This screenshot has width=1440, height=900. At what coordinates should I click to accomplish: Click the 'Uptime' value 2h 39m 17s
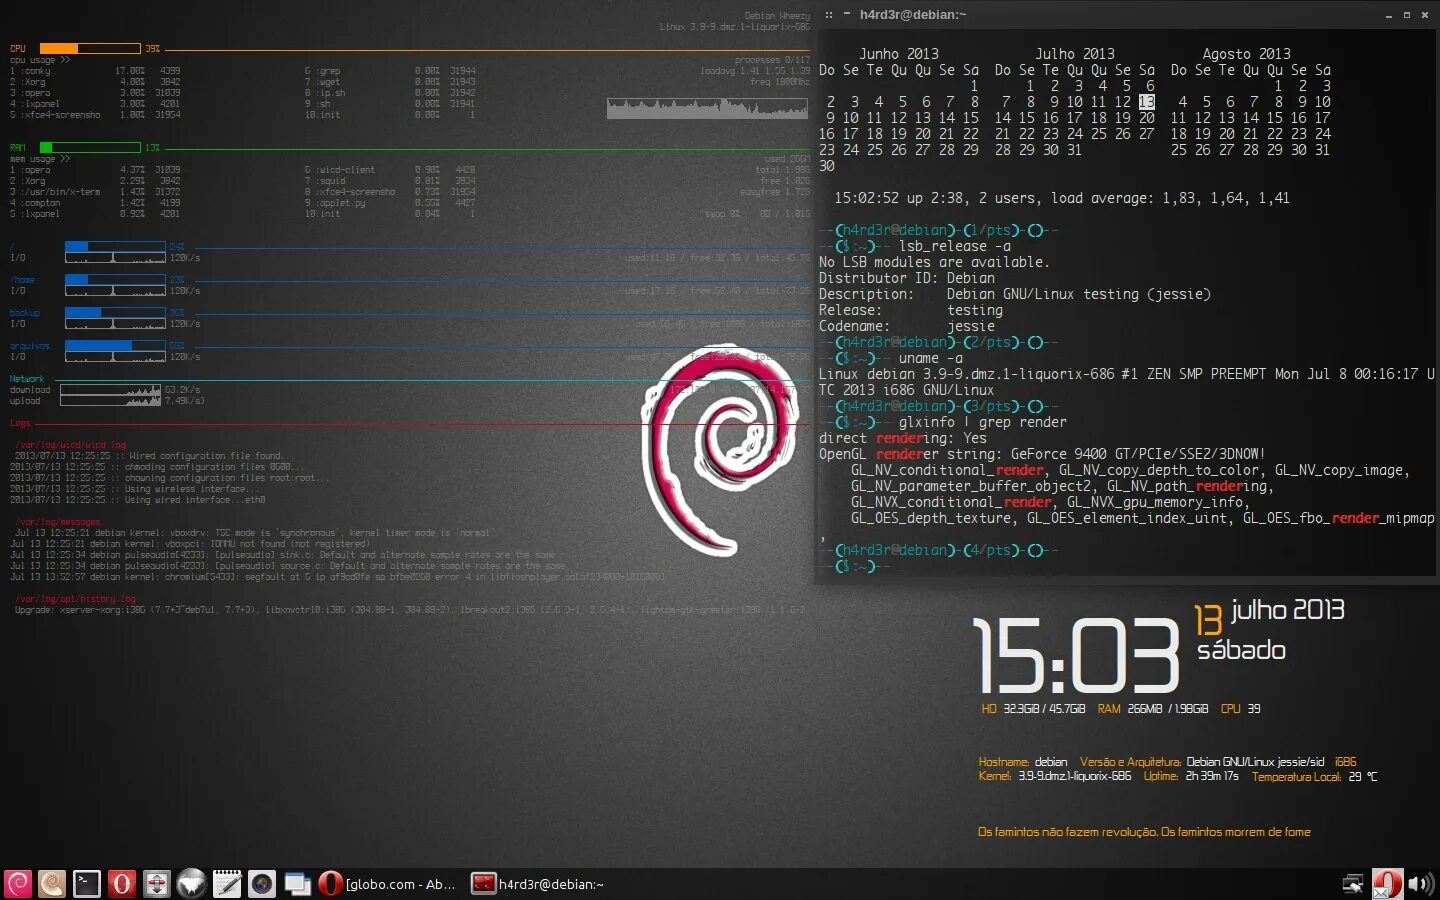tap(1212, 776)
